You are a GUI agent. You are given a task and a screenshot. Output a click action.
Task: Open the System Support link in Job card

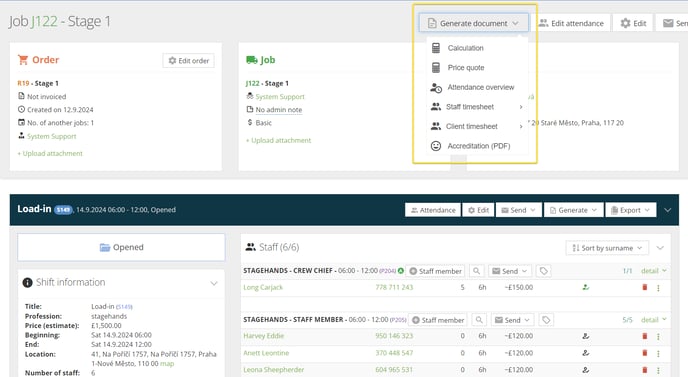[x=280, y=97]
